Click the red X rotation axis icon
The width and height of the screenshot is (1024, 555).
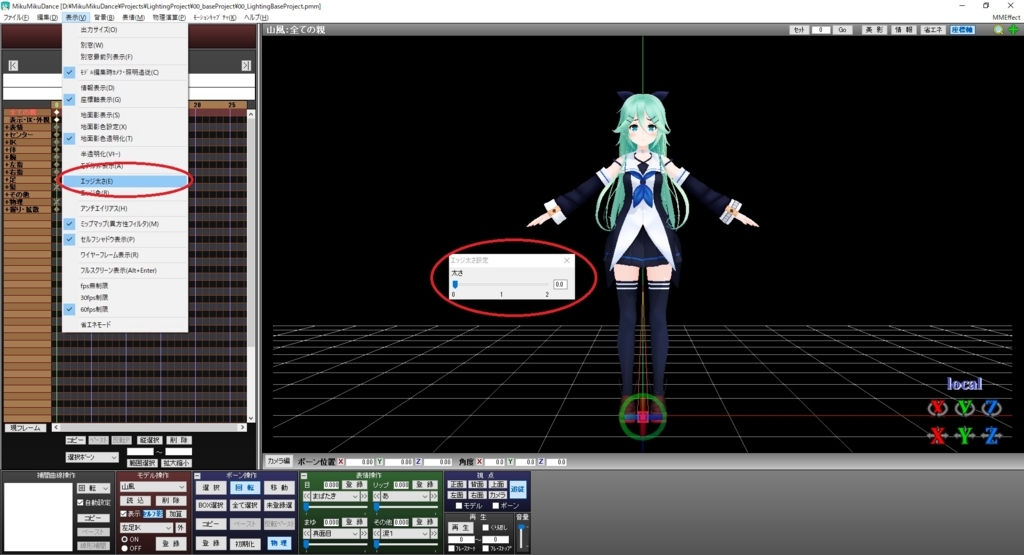click(937, 408)
